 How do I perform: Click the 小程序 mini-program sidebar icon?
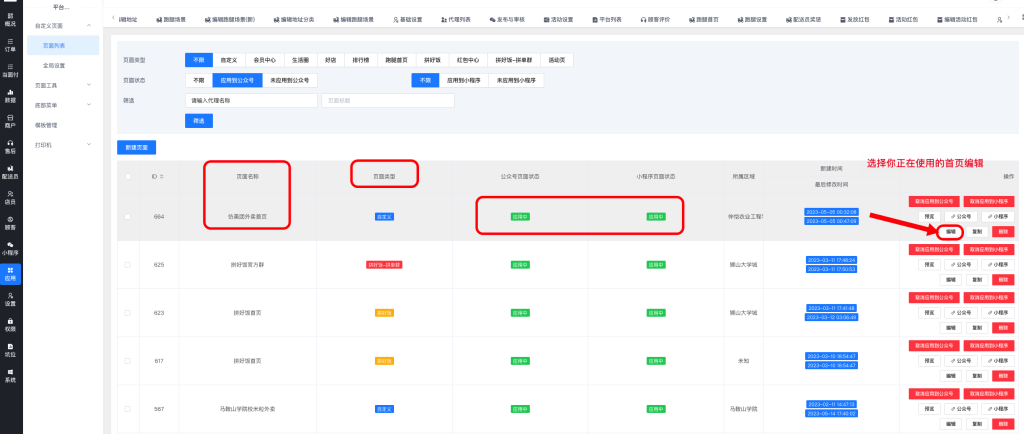pyautogui.click(x=10, y=248)
